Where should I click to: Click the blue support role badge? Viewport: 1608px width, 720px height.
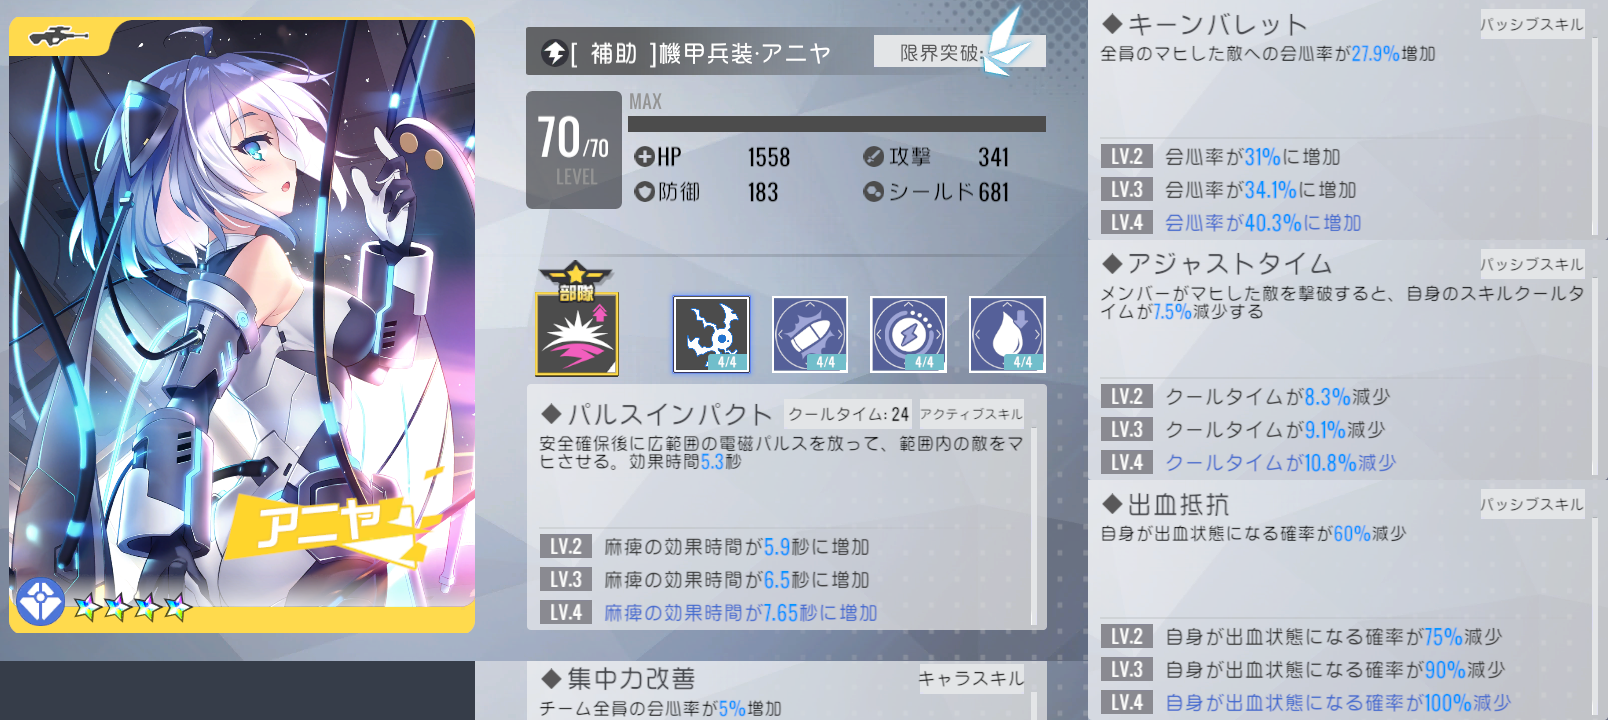(40, 602)
